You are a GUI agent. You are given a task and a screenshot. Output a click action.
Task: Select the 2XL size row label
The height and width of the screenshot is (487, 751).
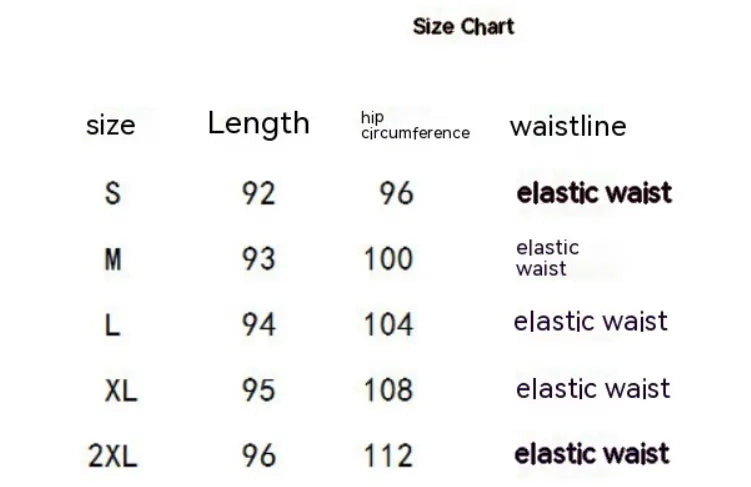click(113, 456)
